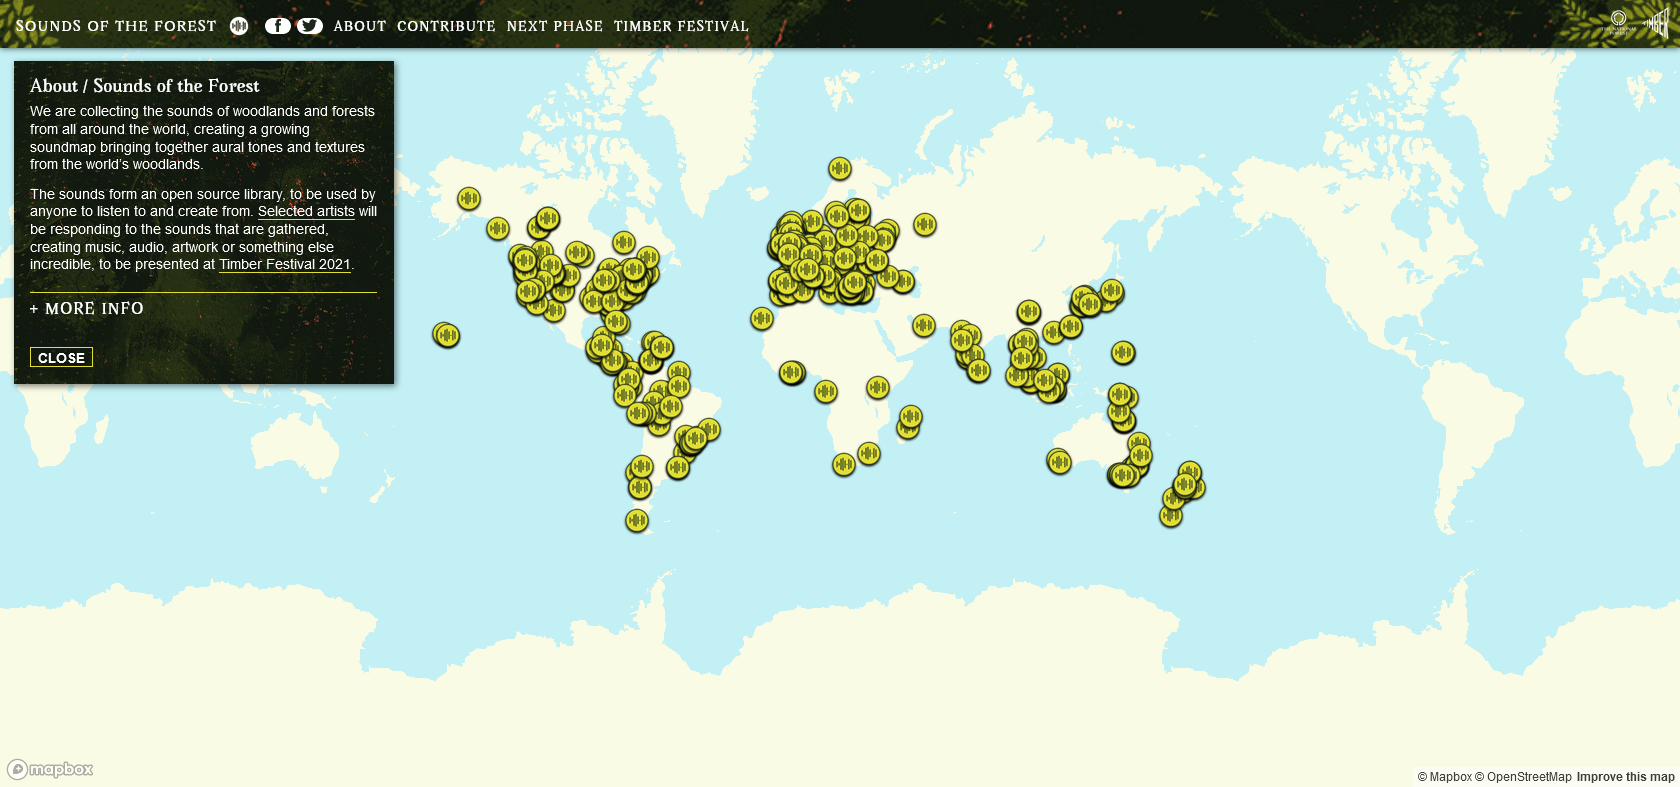Expand the More Info section
This screenshot has height=787, width=1680.
(x=87, y=309)
